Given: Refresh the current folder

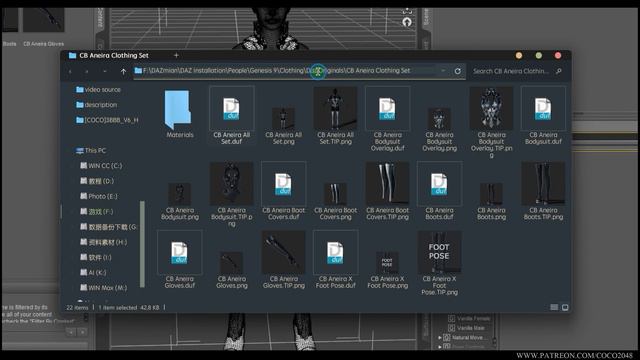Looking at the screenshot, I should (458, 71).
